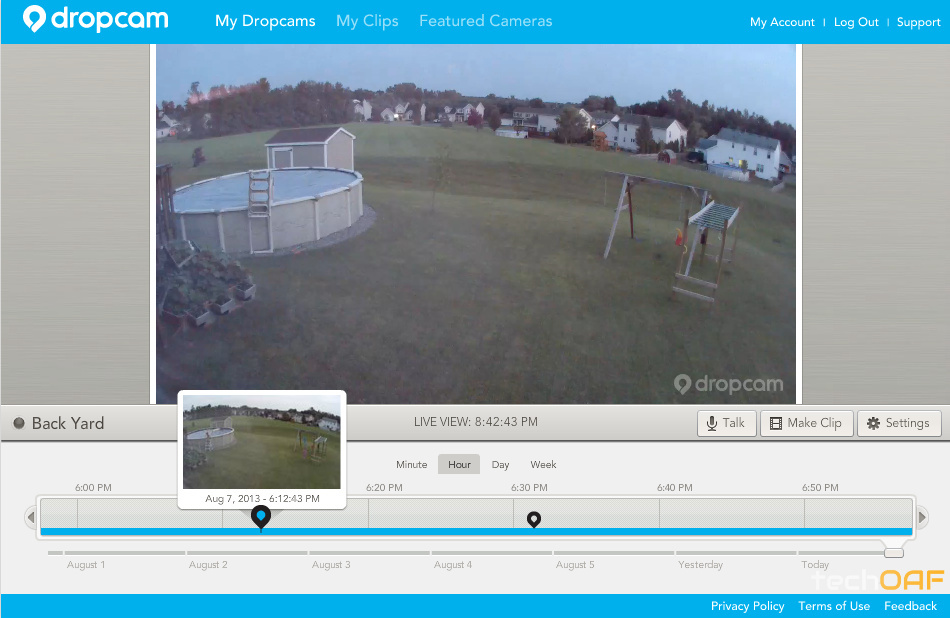This screenshot has height=618, width=950.
Task: Click the camera thumbnail preview popup
Action: coord(261,443)
